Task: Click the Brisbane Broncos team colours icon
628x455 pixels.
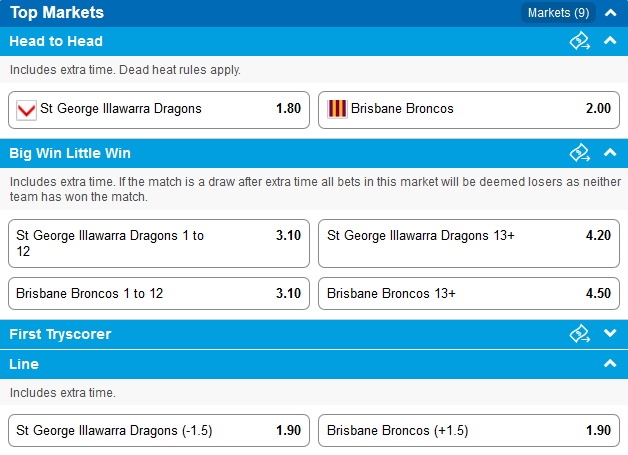Action: click(x=337, y=109)
